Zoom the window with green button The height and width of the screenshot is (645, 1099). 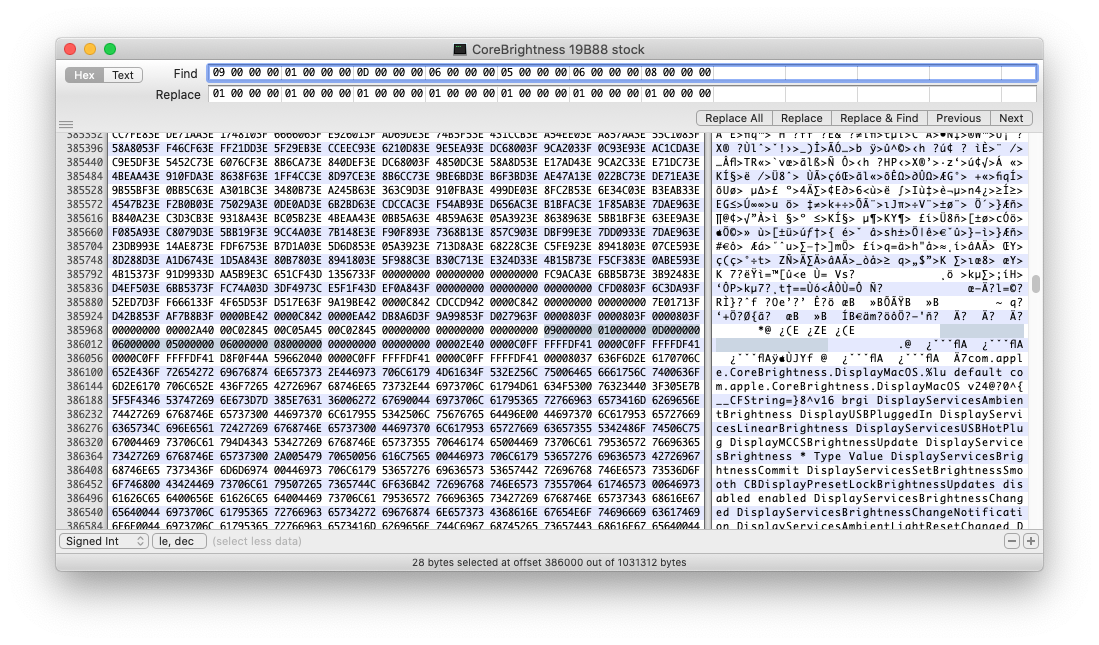tap(110, 49)
